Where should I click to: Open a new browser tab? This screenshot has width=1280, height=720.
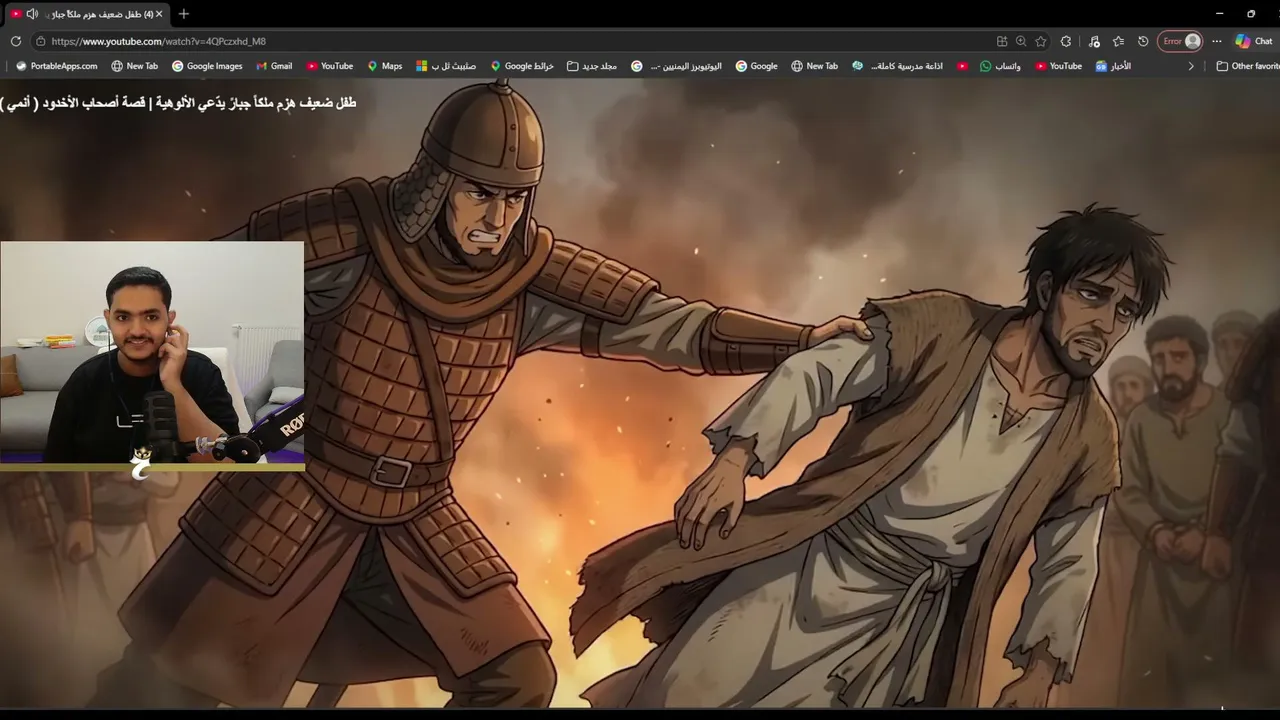coord(183,14)
